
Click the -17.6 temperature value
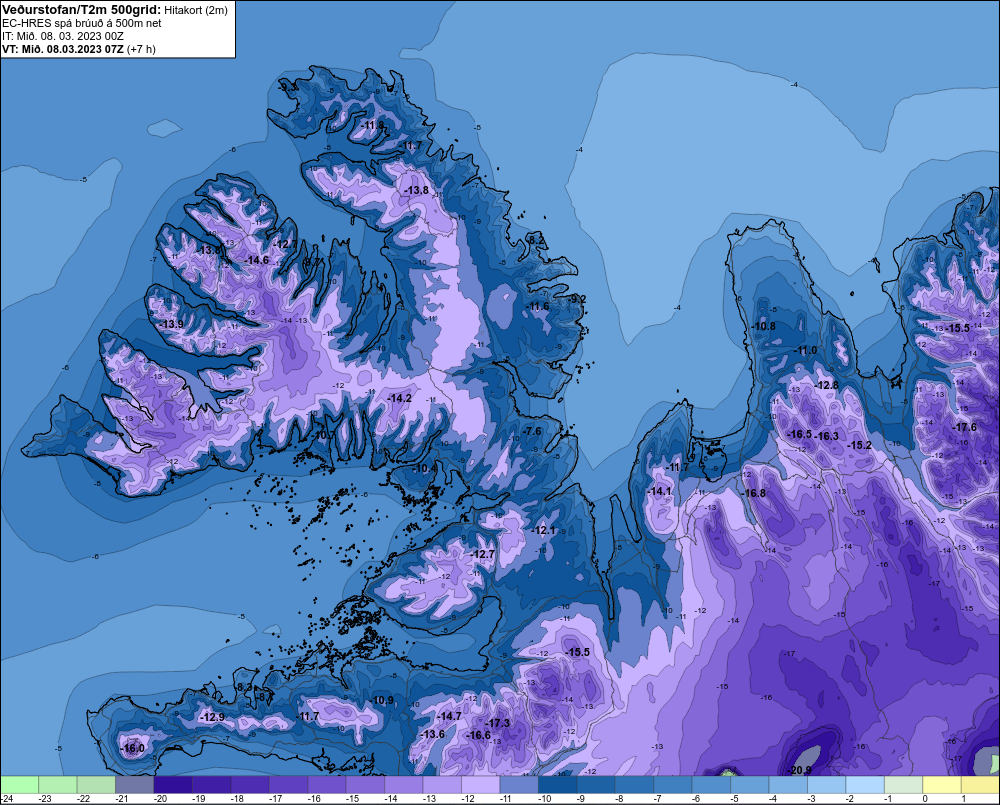click(964, 427)
